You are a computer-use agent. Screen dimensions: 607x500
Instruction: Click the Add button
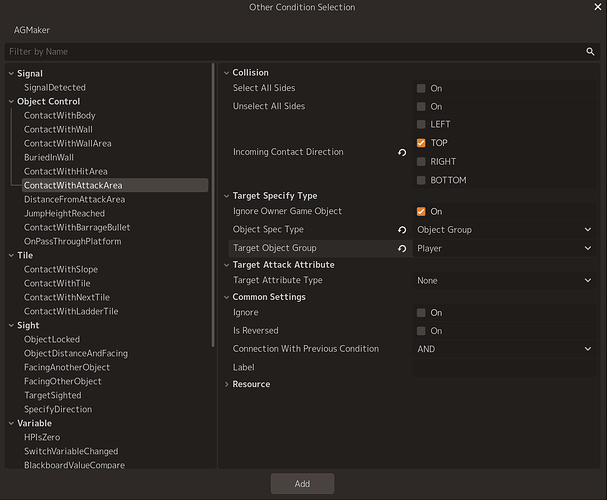[302, 484]
